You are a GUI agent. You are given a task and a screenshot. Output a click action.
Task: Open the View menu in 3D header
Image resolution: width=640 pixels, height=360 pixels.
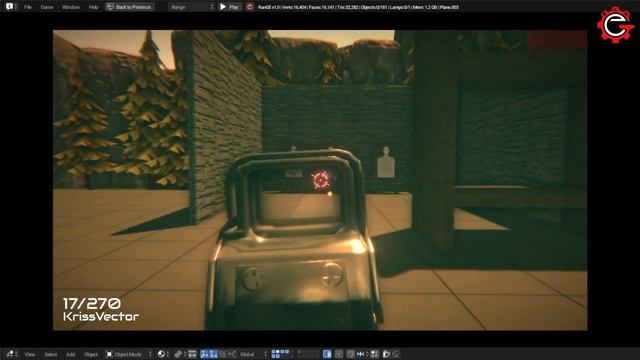(30, 354)
